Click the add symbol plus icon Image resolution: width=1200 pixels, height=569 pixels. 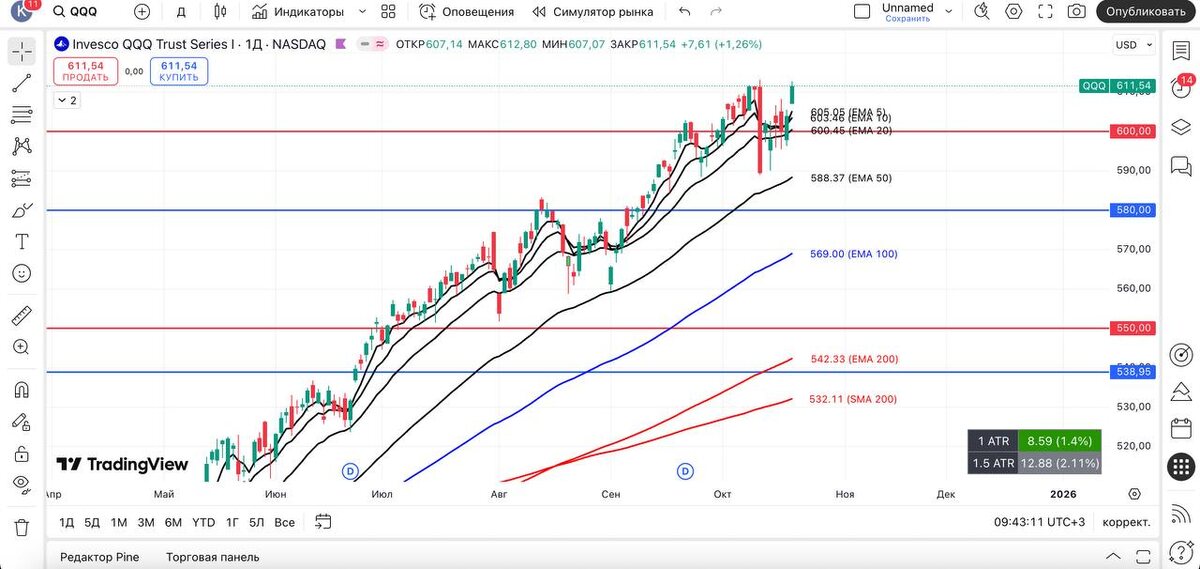(x=142, y=12)
